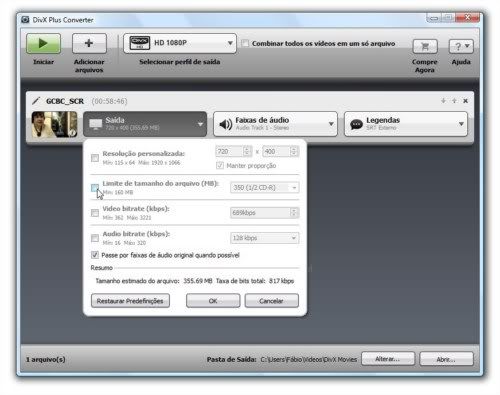Toggle Manter proporção checkbox
This screenshot has width=500, height=395.
[220, 165]
